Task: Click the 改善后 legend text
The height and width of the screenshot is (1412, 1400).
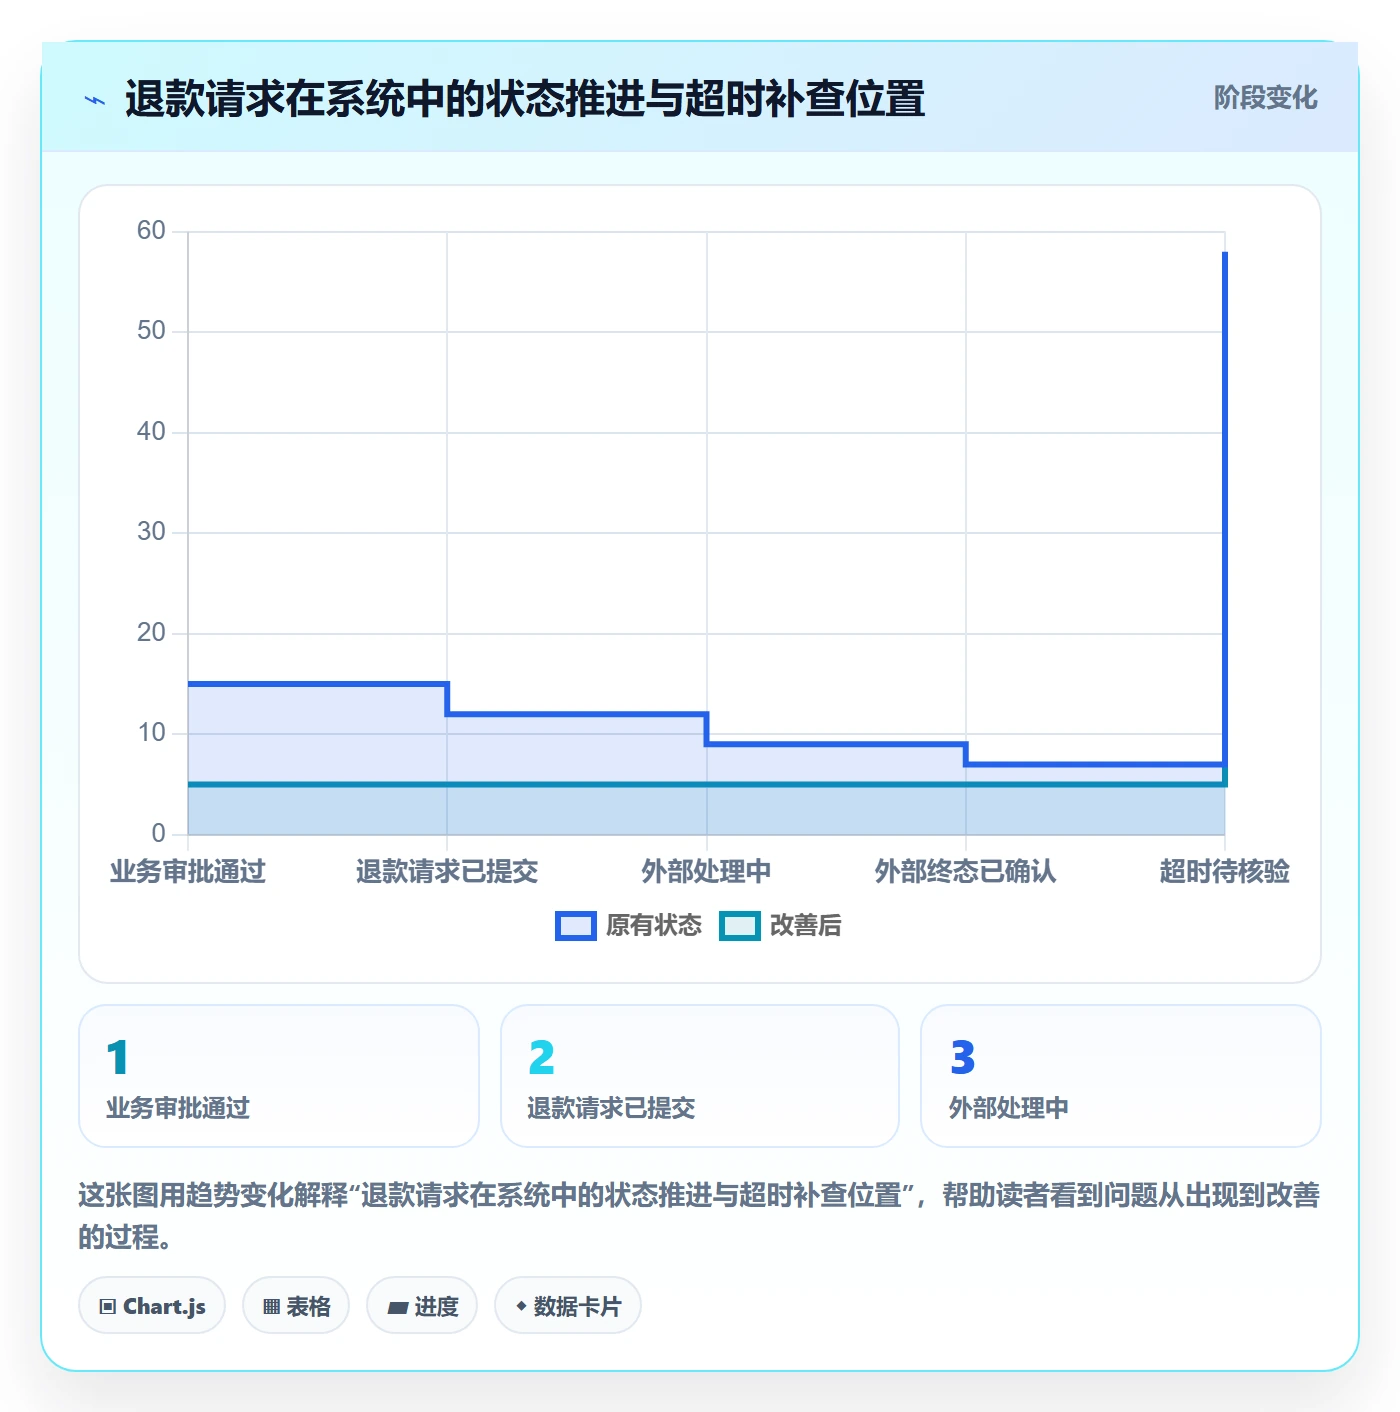Action: click(x=806, y=926)
